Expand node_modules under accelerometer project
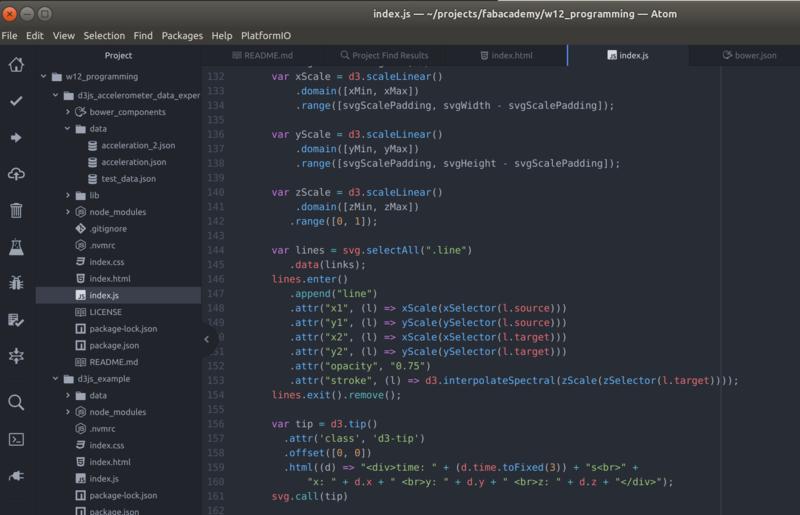 point(67,212)
